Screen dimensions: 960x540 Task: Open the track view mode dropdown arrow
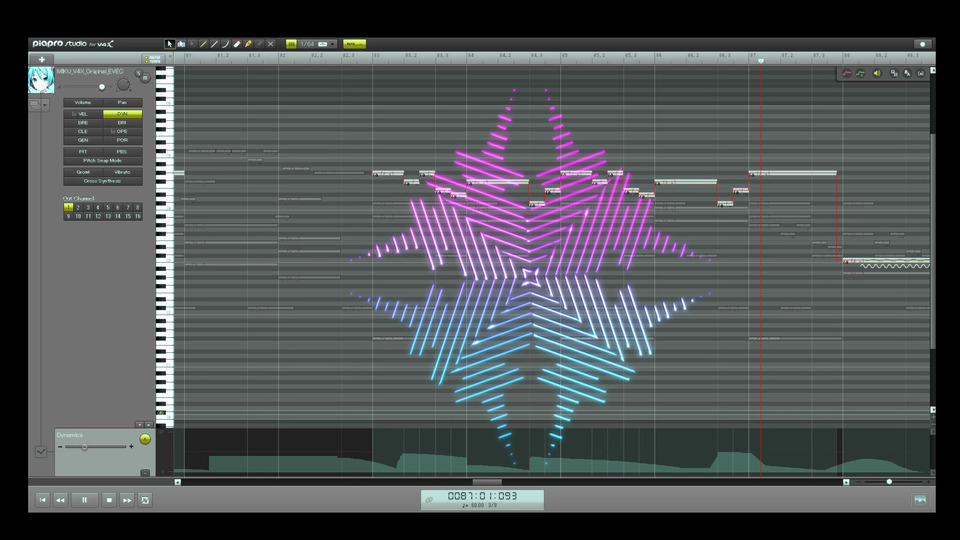pyautogui.click(x=45, y=105)
